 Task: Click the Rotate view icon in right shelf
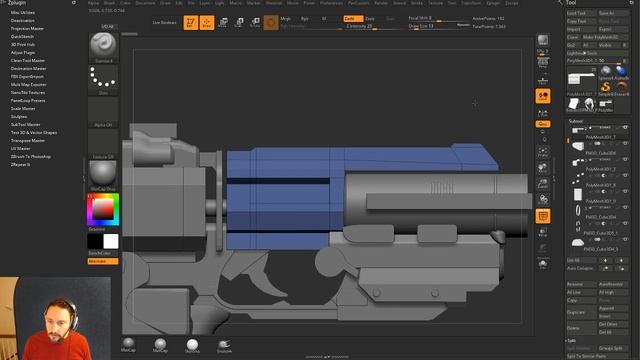543,200
